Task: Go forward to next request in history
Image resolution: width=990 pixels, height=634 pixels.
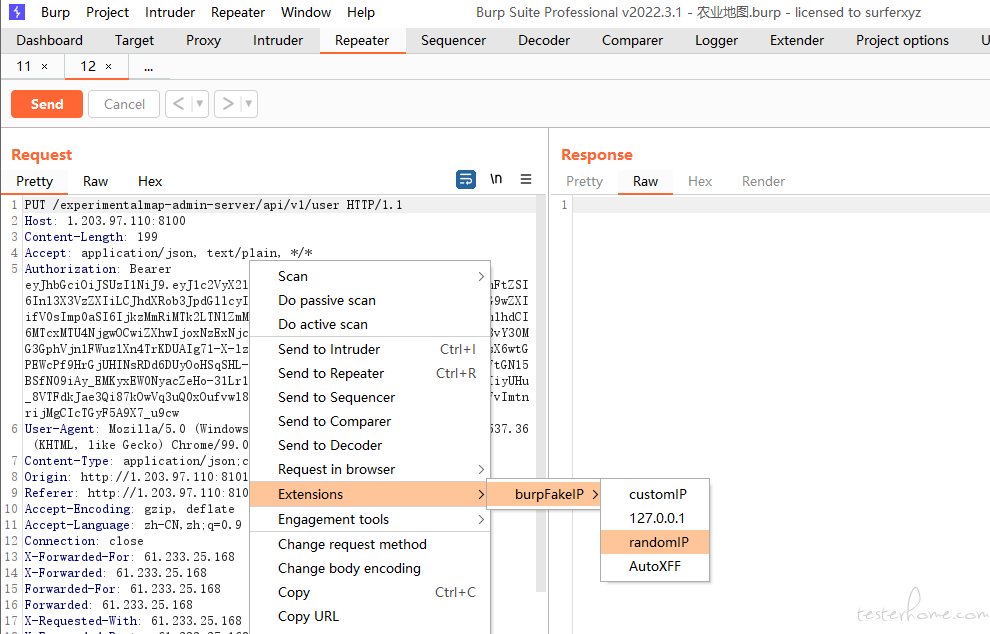Action: click(x=227, y=104)
